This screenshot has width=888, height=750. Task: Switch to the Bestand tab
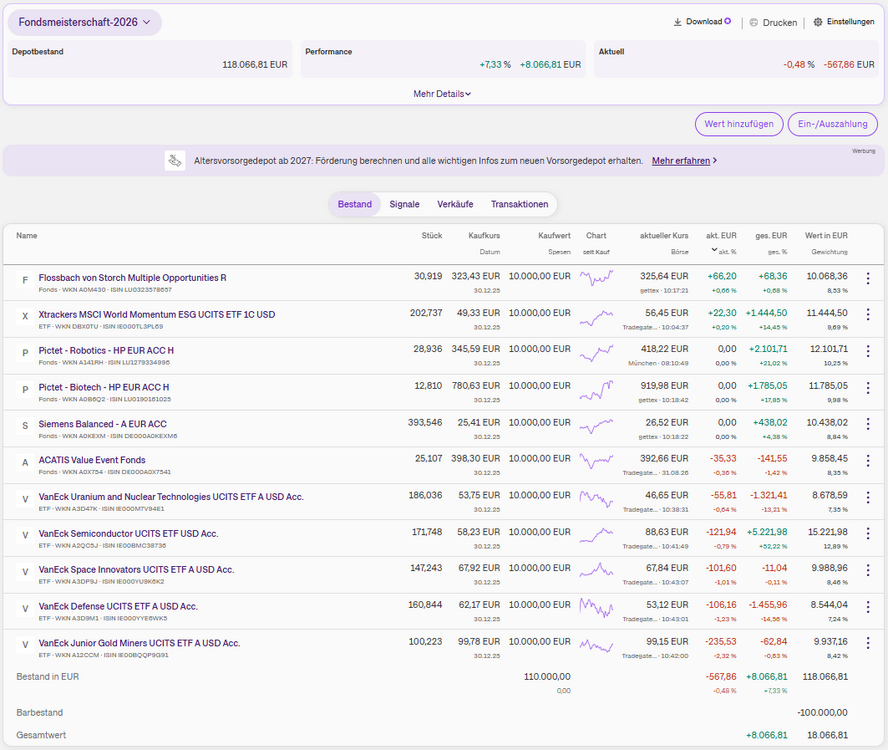click(355, 204)
